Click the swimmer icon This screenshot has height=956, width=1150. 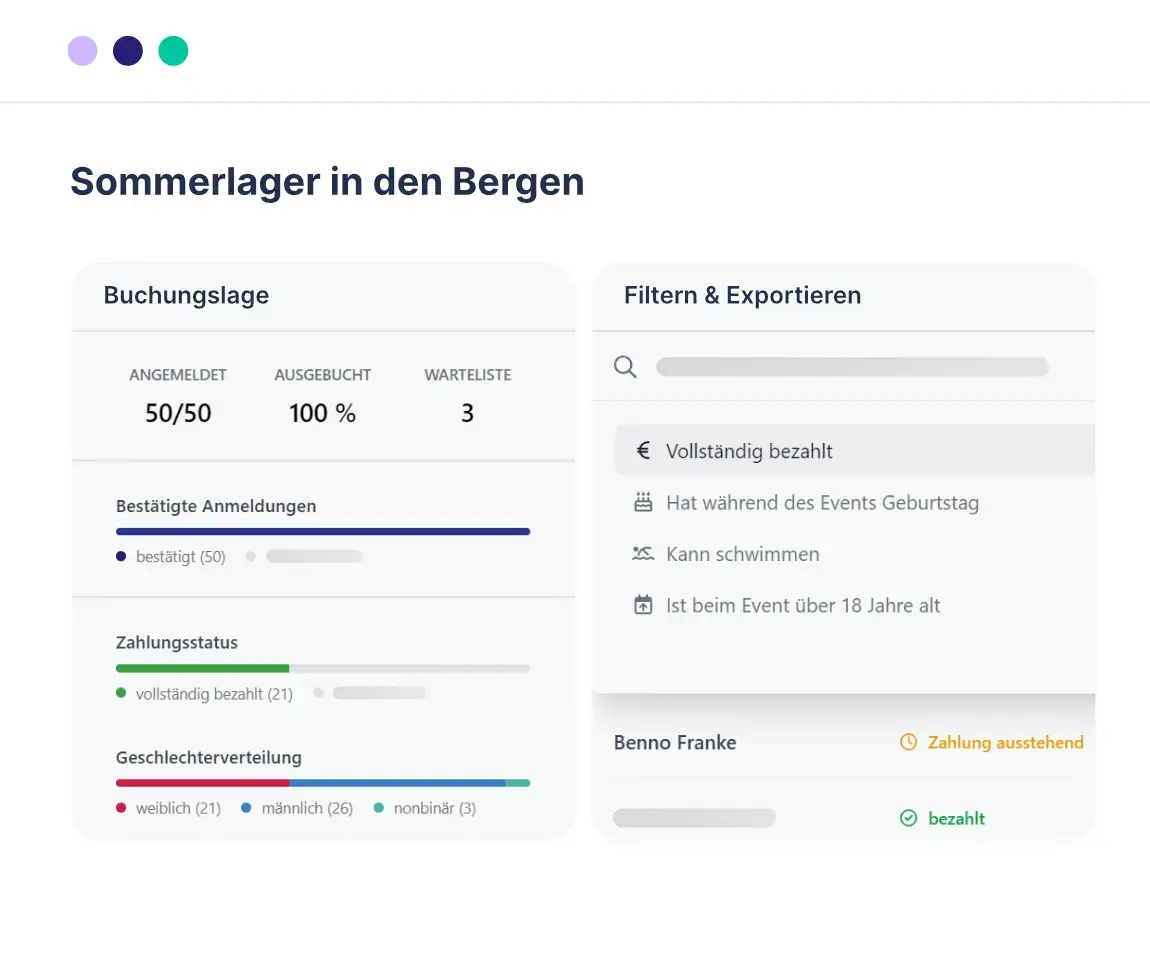(643, 554)
